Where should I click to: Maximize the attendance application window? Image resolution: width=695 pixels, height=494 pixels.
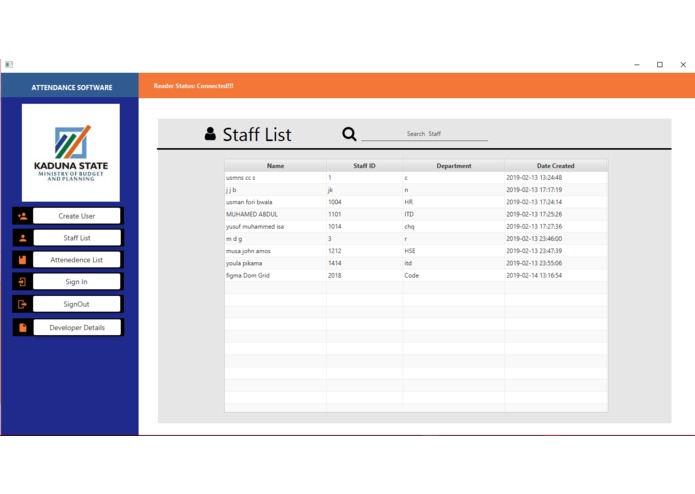660,65
